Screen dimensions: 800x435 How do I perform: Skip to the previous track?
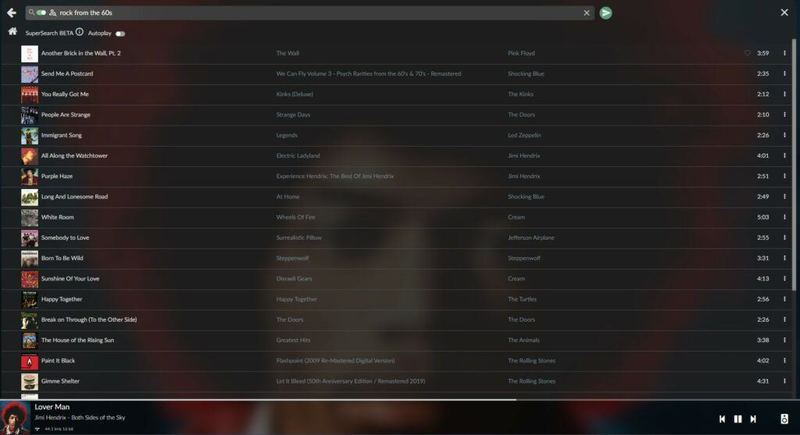click(722, 419)
